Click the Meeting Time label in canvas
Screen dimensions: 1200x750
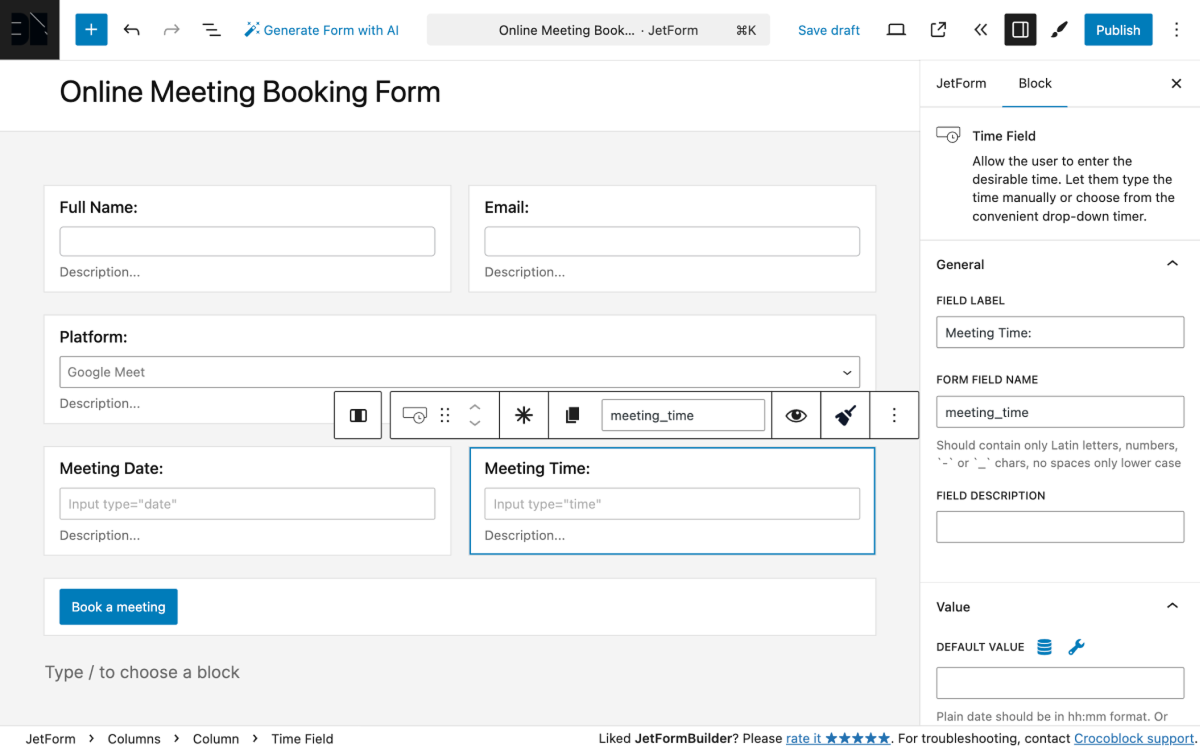(x=537, y=468)
